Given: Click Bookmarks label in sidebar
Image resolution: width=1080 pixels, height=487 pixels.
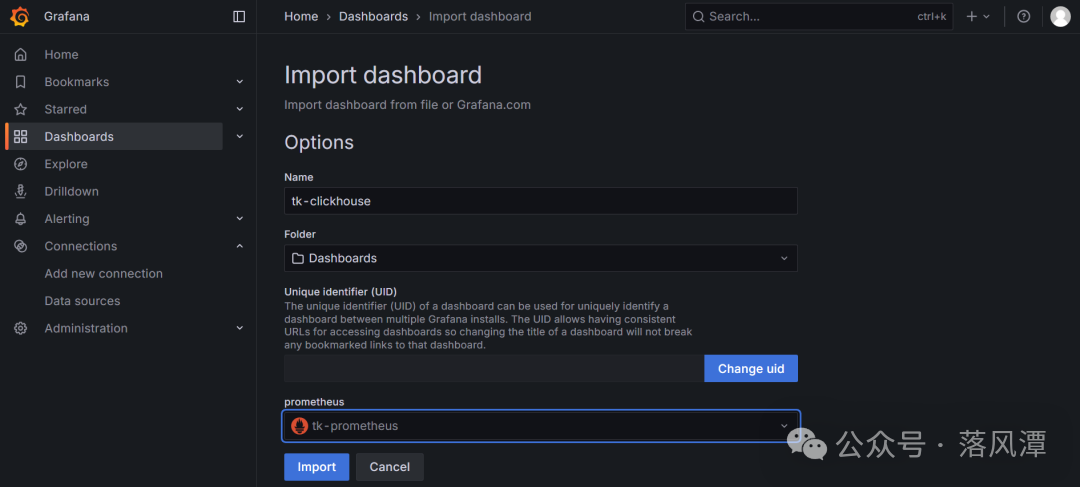Looking at the screenshot, I should click(x=77, y=82).
